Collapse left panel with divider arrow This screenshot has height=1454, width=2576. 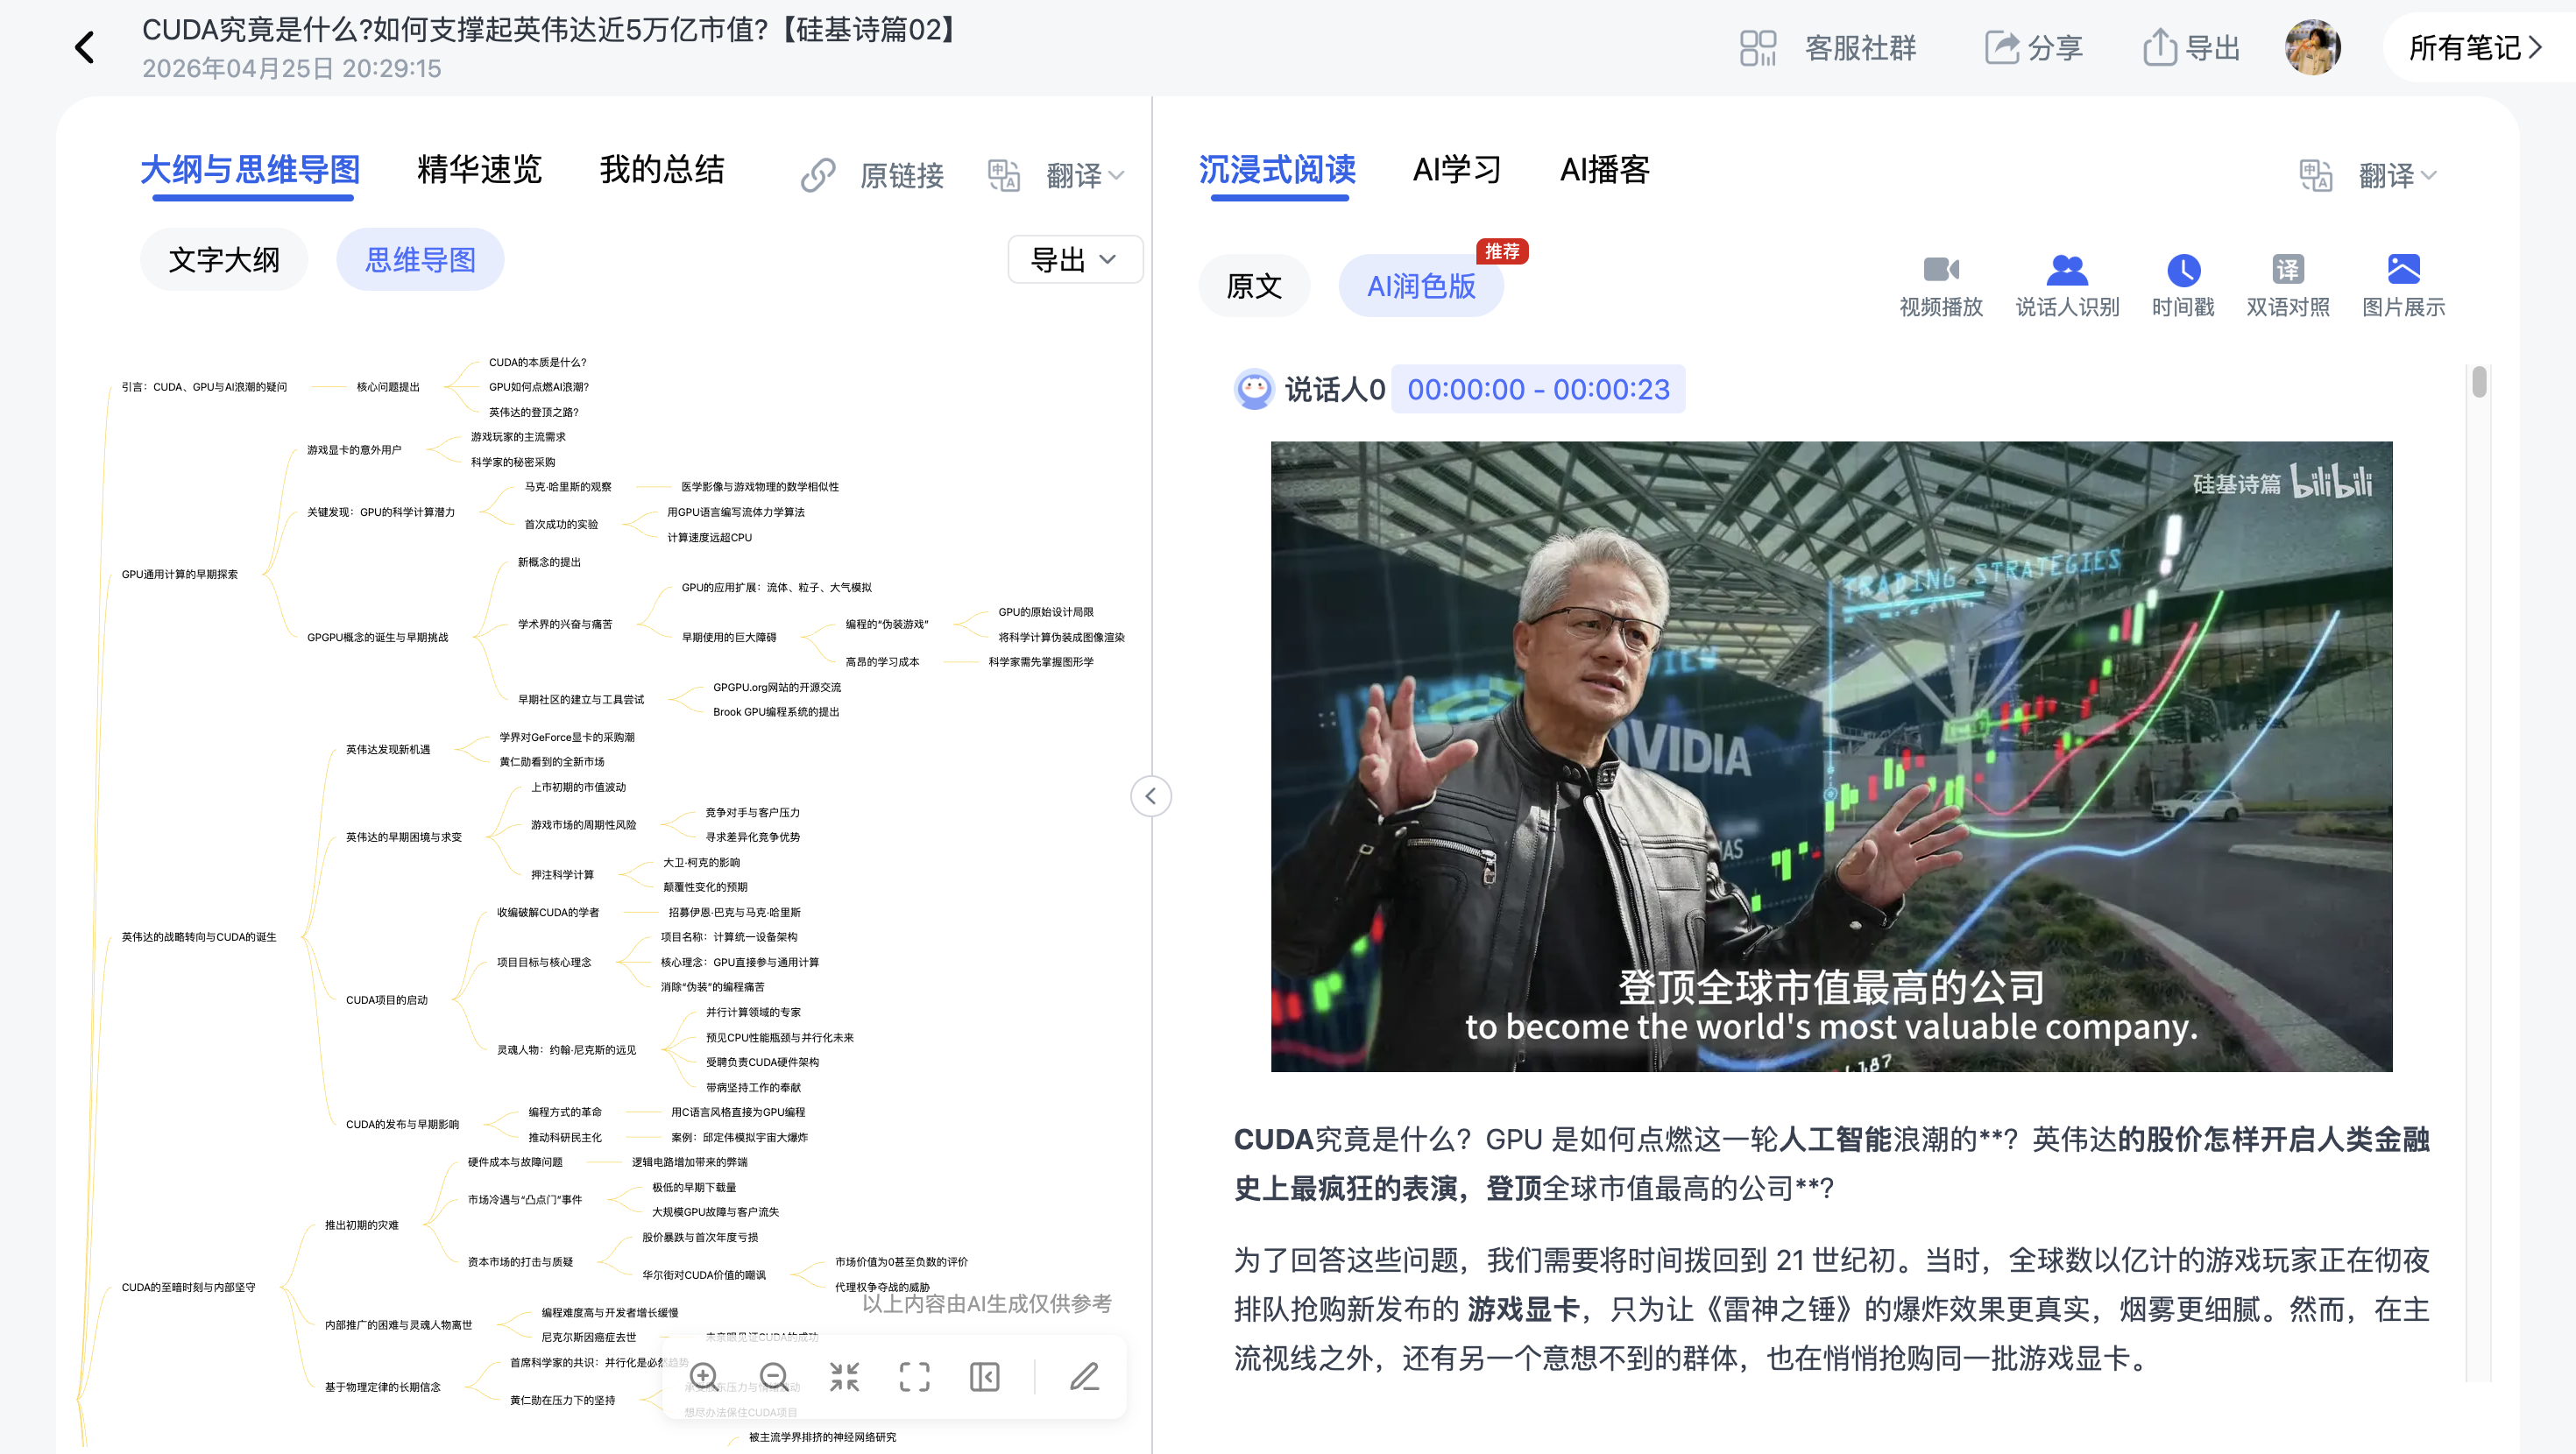coord(1151,796)
